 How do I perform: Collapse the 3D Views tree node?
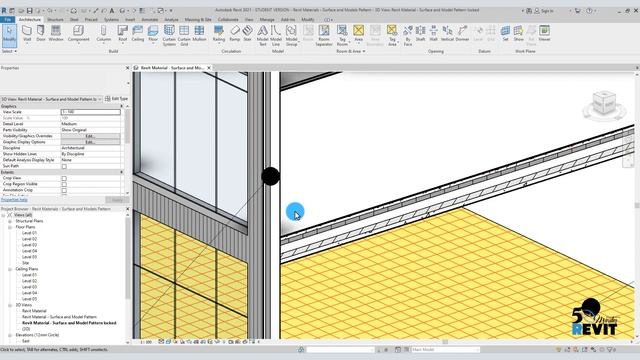[x=10, y=305]
